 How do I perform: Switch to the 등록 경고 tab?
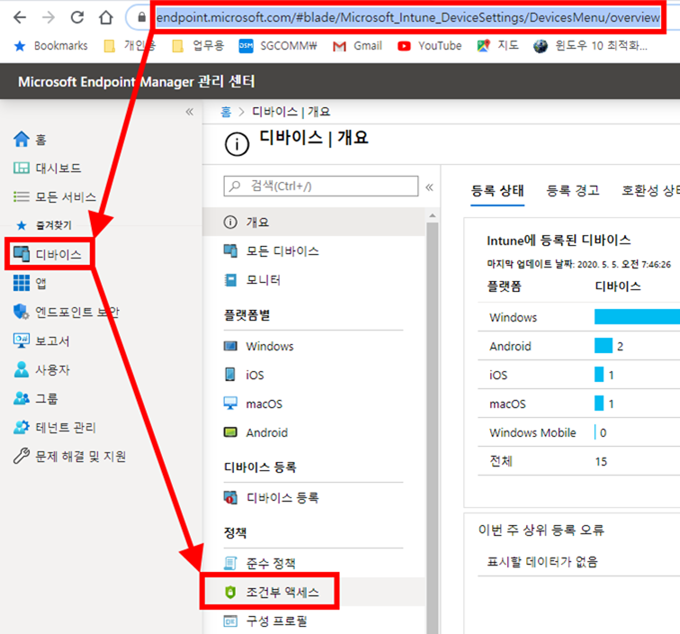point(573,190)
